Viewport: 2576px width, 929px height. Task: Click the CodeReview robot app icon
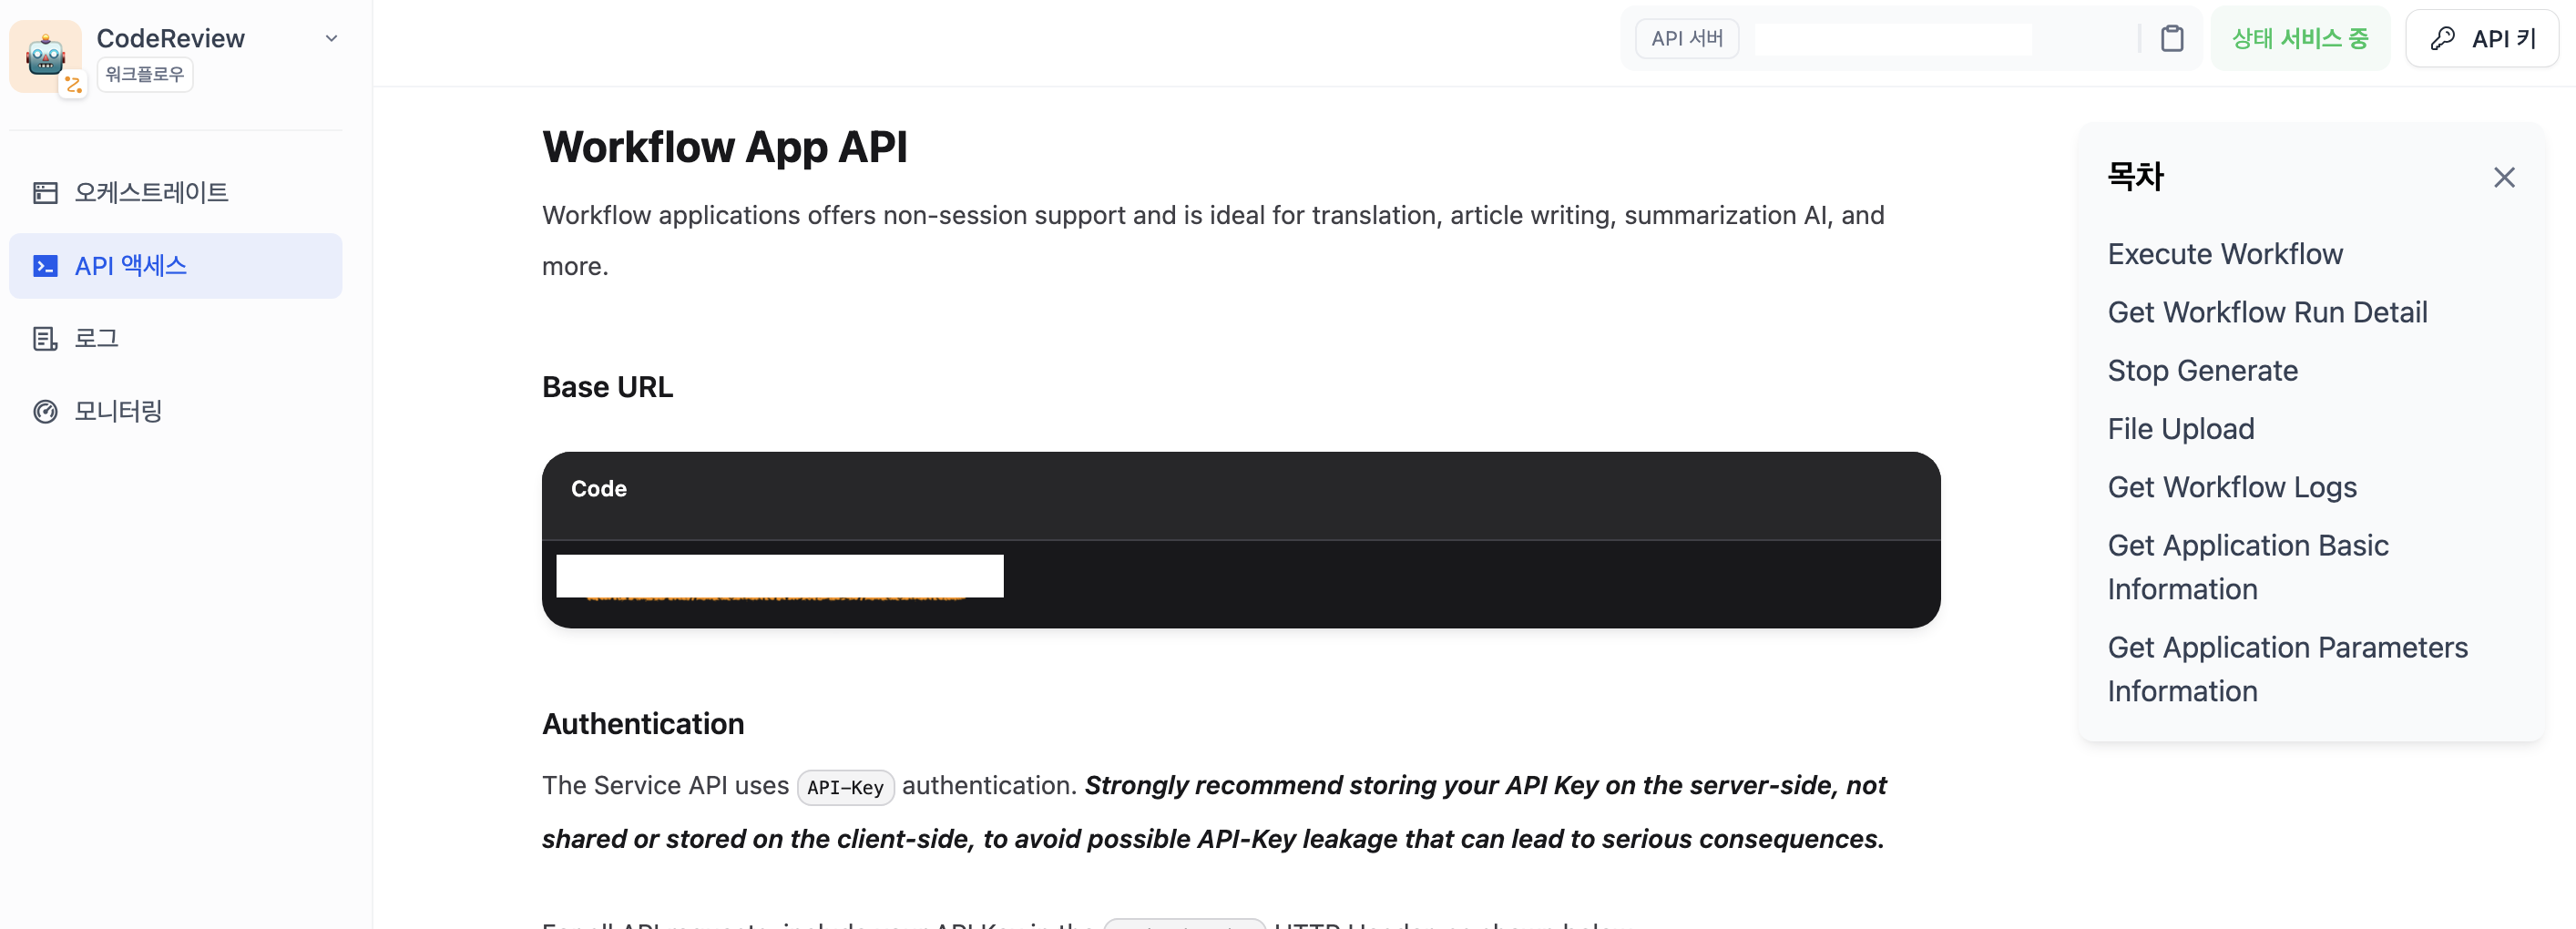(46, 56)
